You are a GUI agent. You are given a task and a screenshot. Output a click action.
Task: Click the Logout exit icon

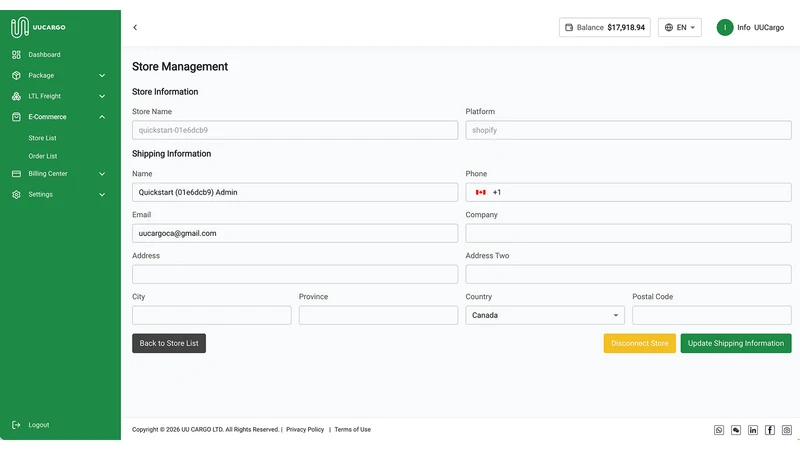tap(16, 424)
